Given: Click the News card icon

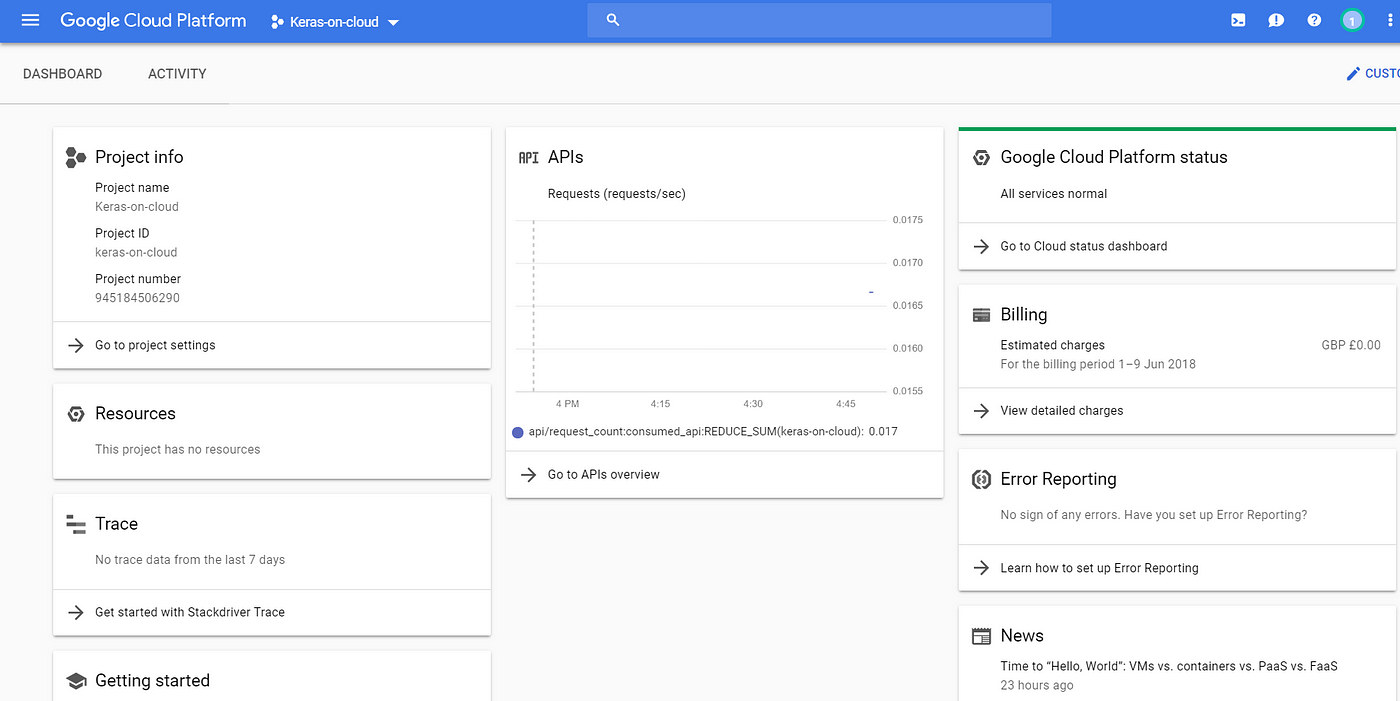Looking at the screenshot, I should 981,636.
